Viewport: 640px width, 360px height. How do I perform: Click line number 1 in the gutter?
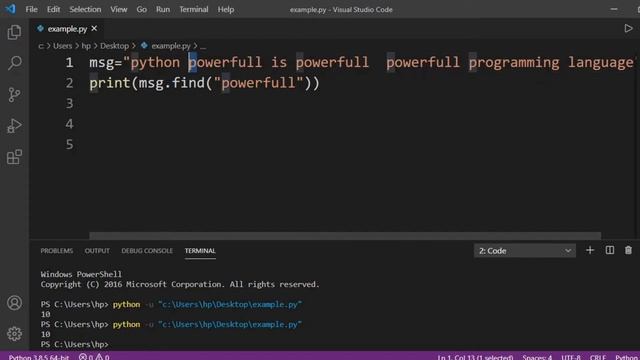pos(69,62)
